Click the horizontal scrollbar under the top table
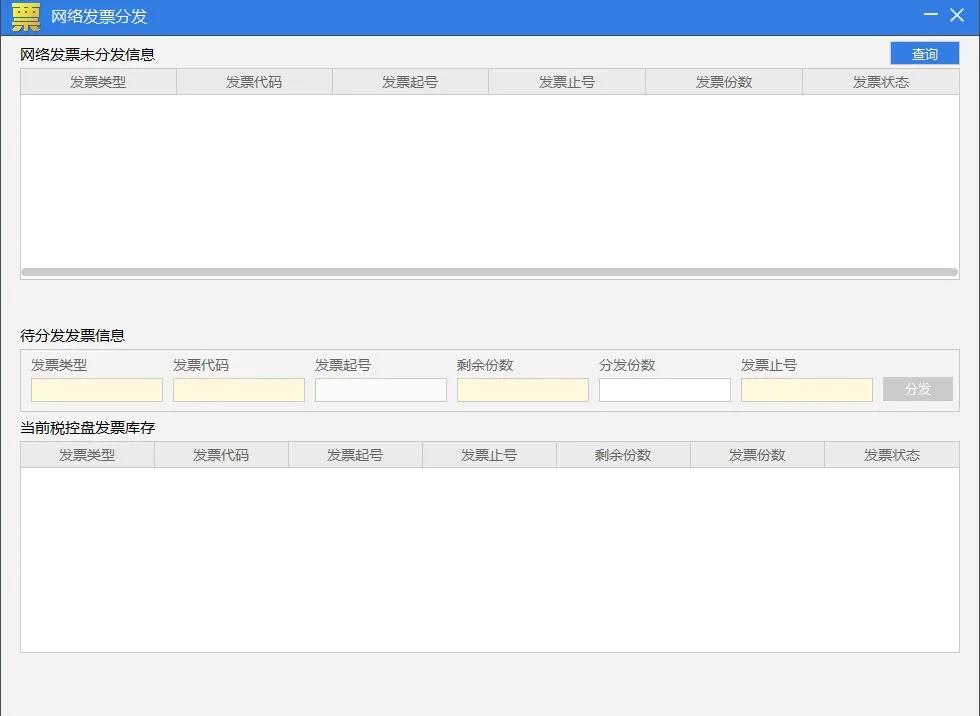Viewport: 980px width, 716px height. 490,271
